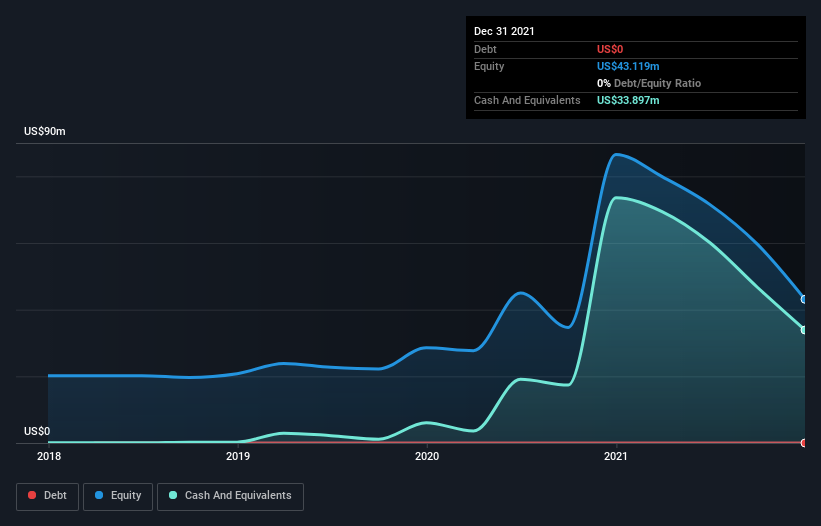Click the 2020 x-axis label
This screenshot has width=821, height=526.
[x=427, y=456]
